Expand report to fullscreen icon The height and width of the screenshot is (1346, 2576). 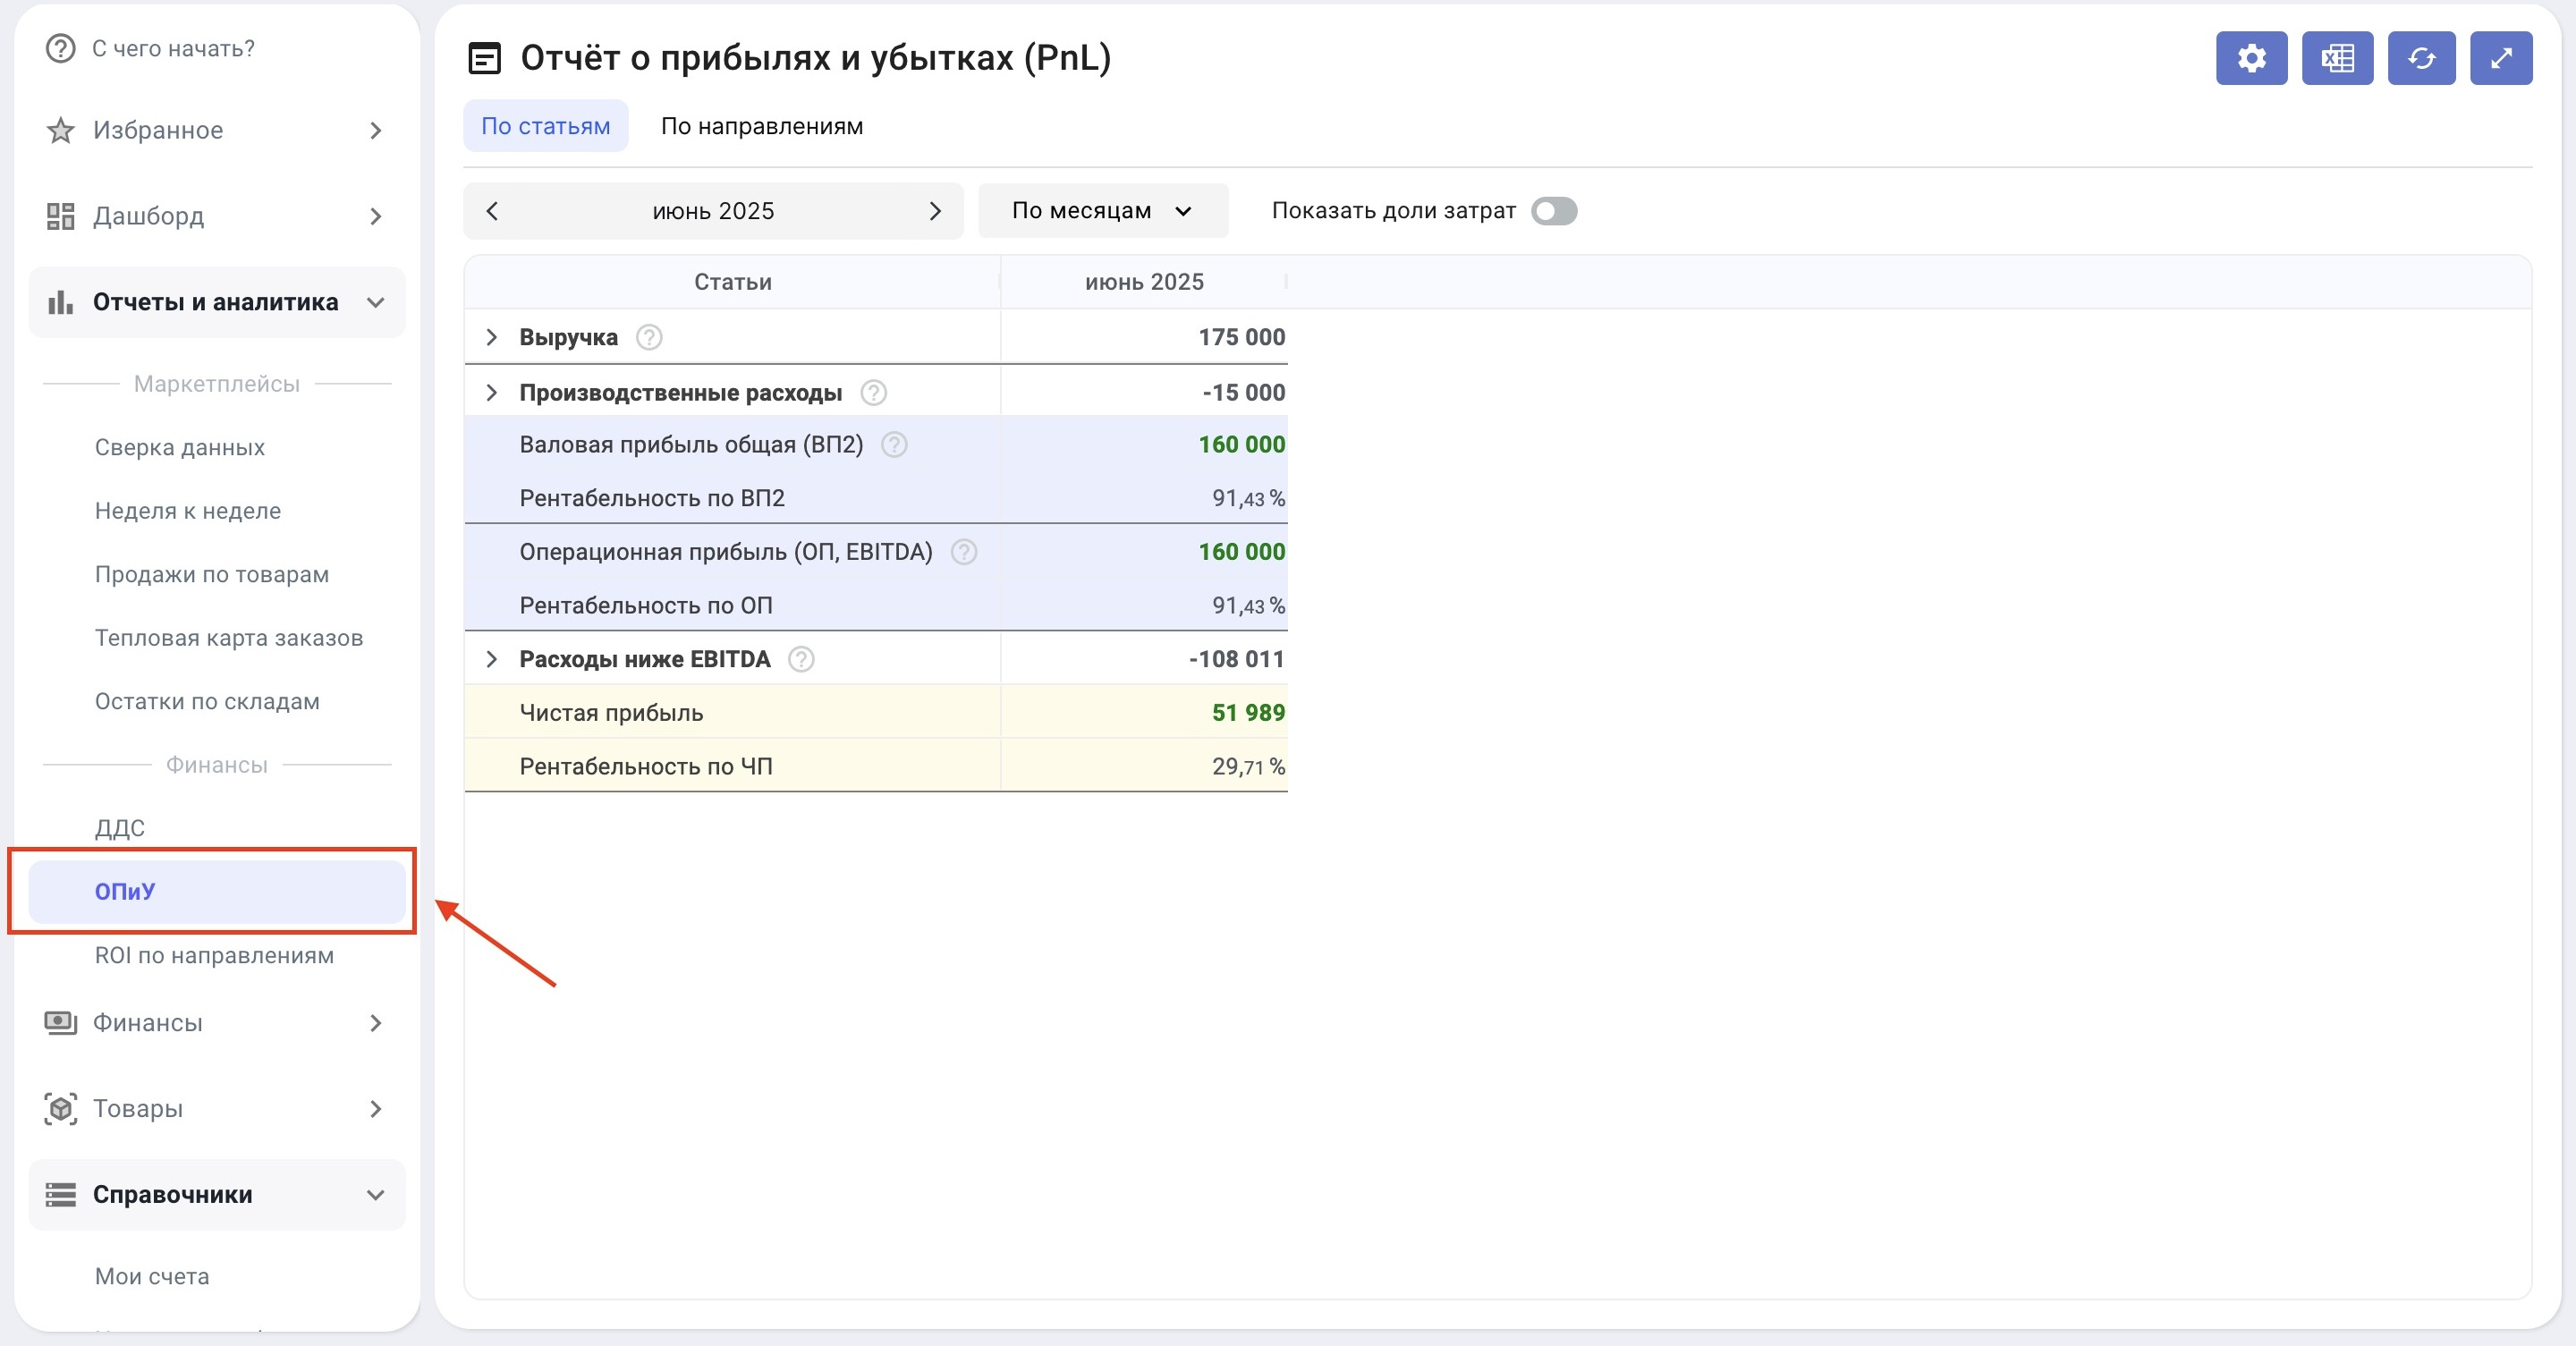click(x=2500, y=58)
